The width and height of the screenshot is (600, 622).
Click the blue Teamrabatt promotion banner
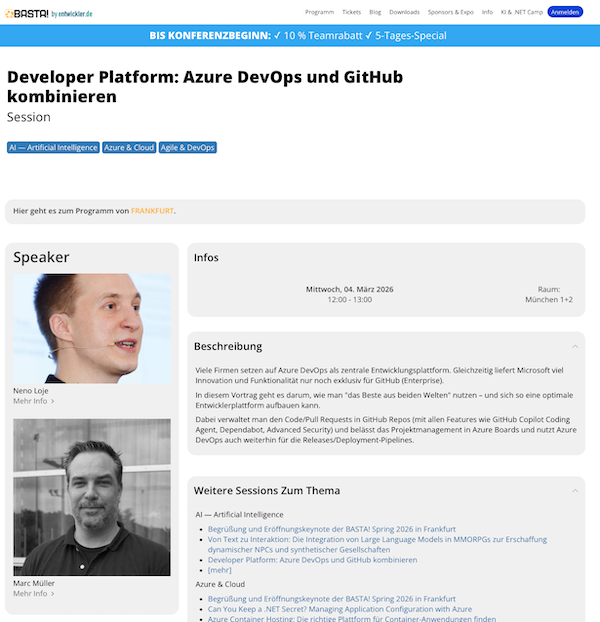pyautogui.click(x=300, y=36)
